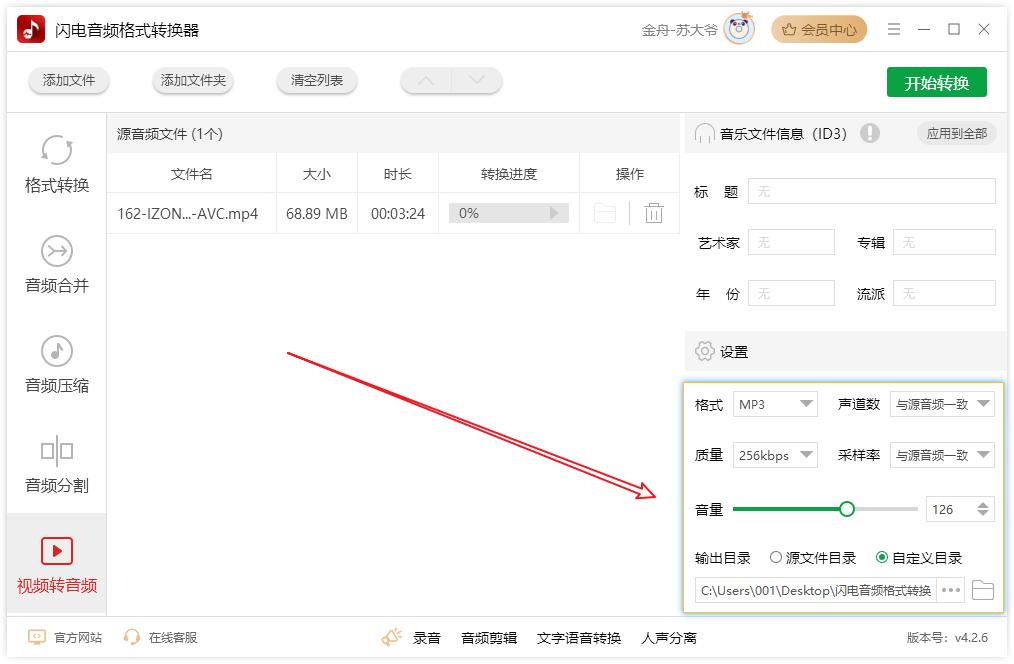Click the ID3 info warning icon

869,133
